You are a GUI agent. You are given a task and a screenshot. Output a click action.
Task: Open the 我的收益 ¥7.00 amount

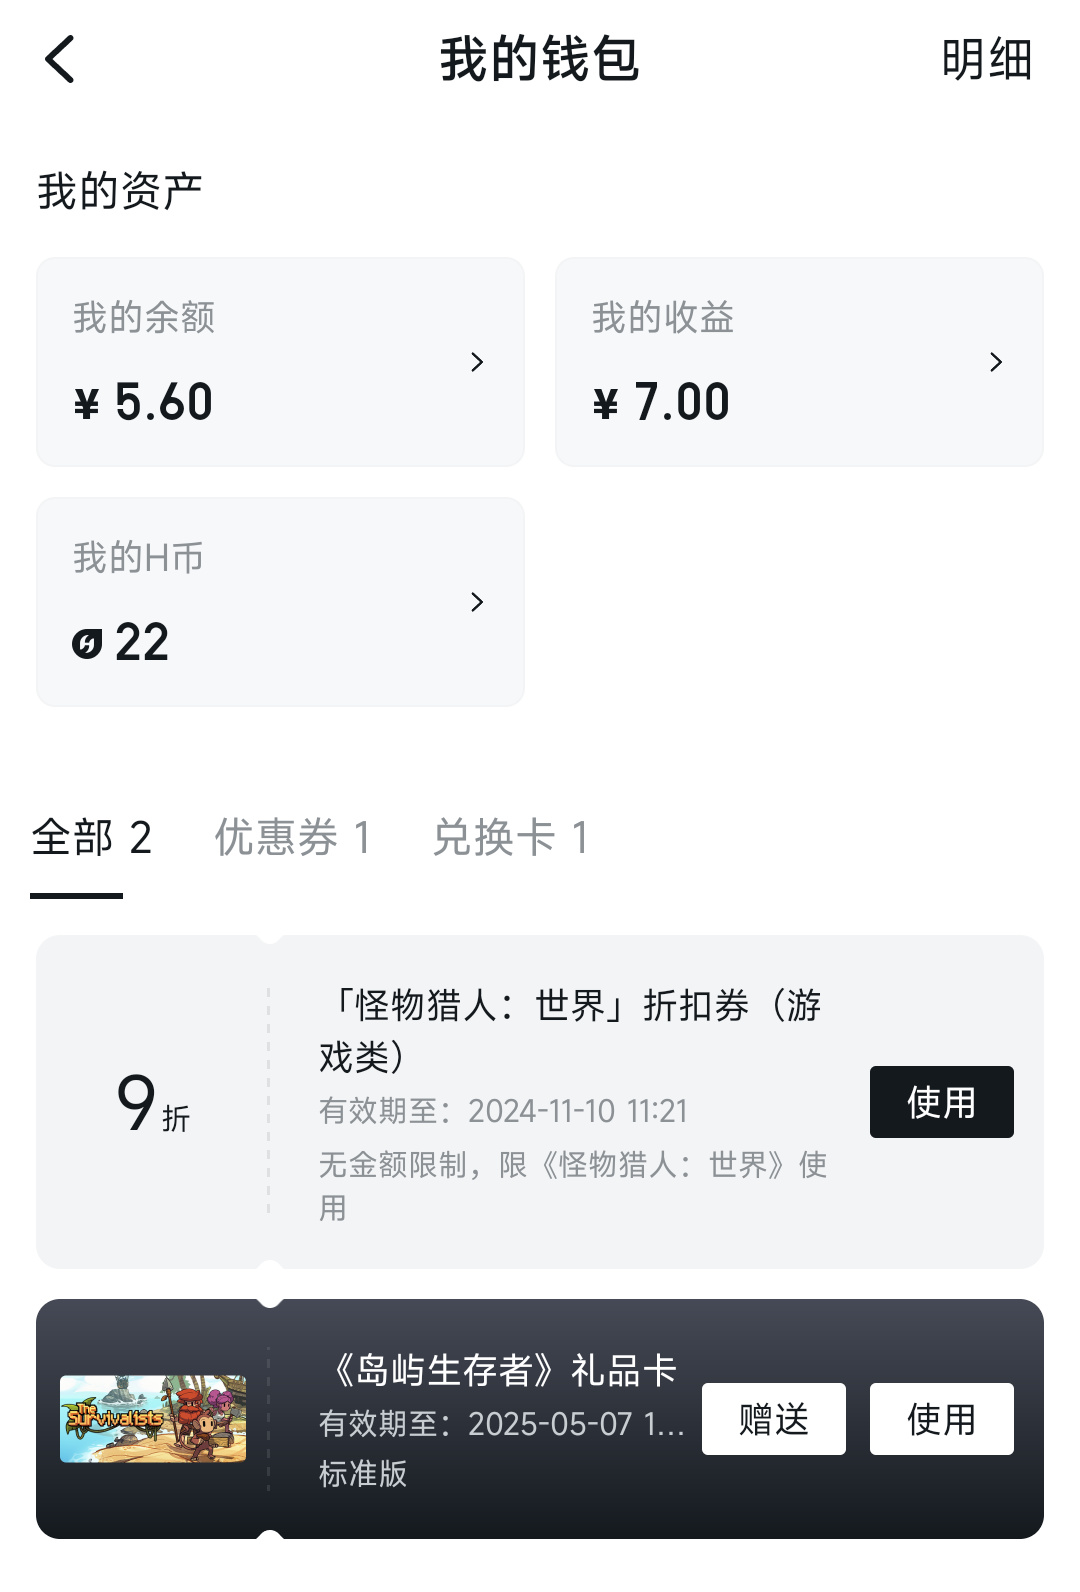(x=661, y=402)
